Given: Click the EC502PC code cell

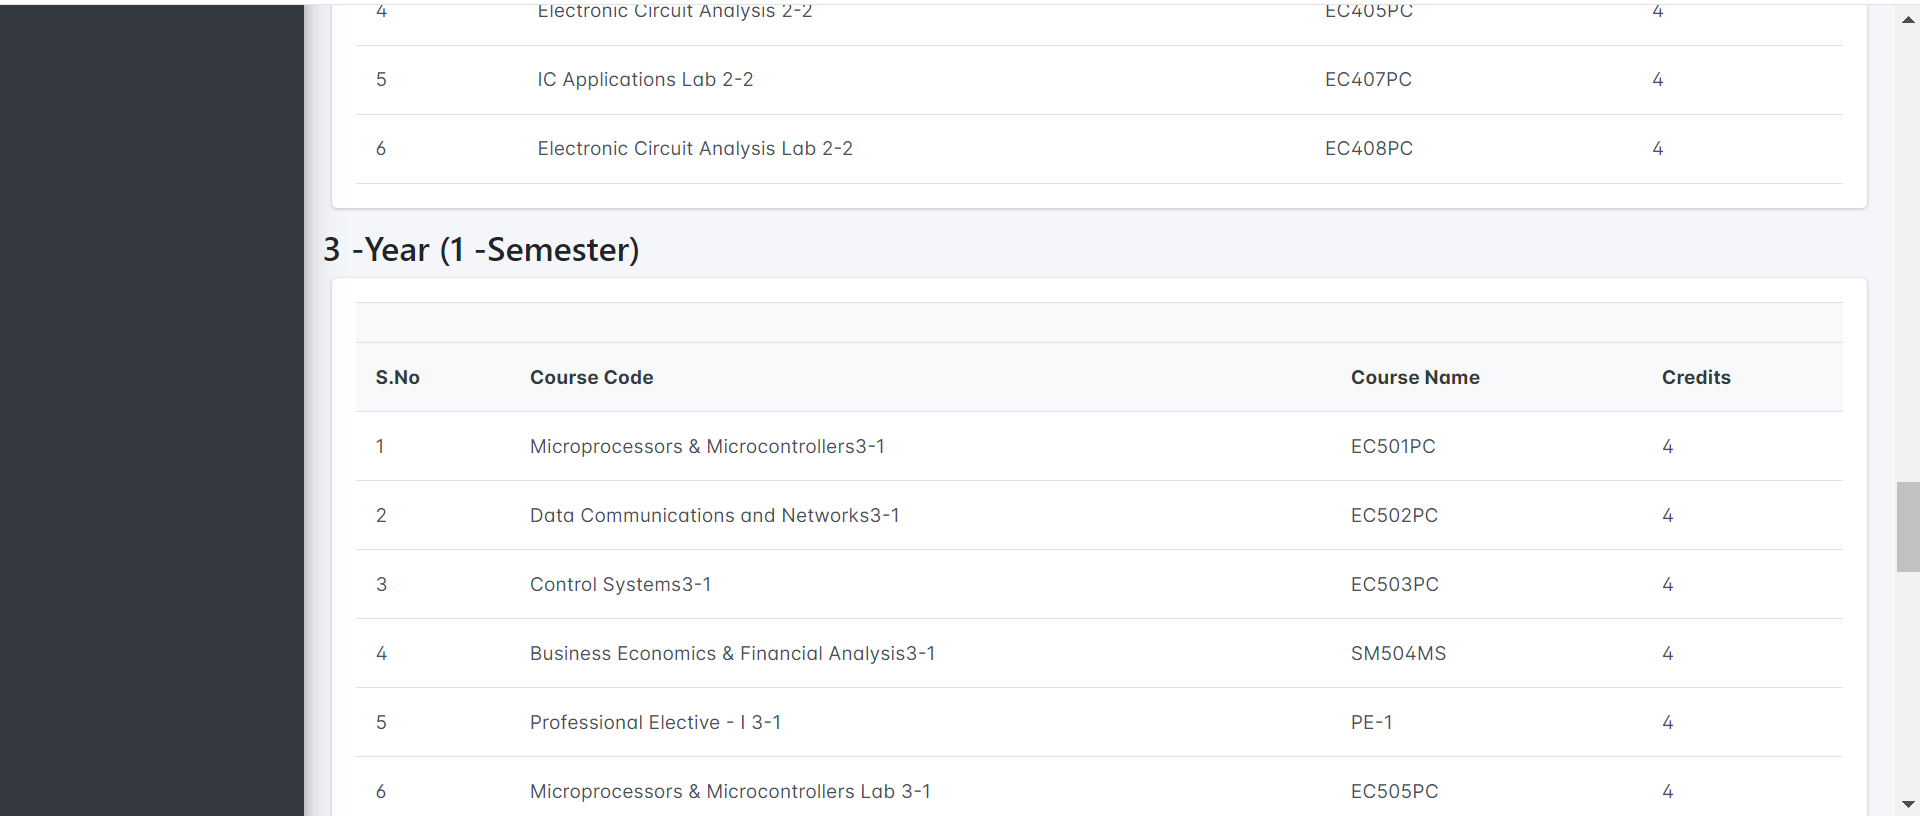Looking at the screenshot, I should point(1394,516).
